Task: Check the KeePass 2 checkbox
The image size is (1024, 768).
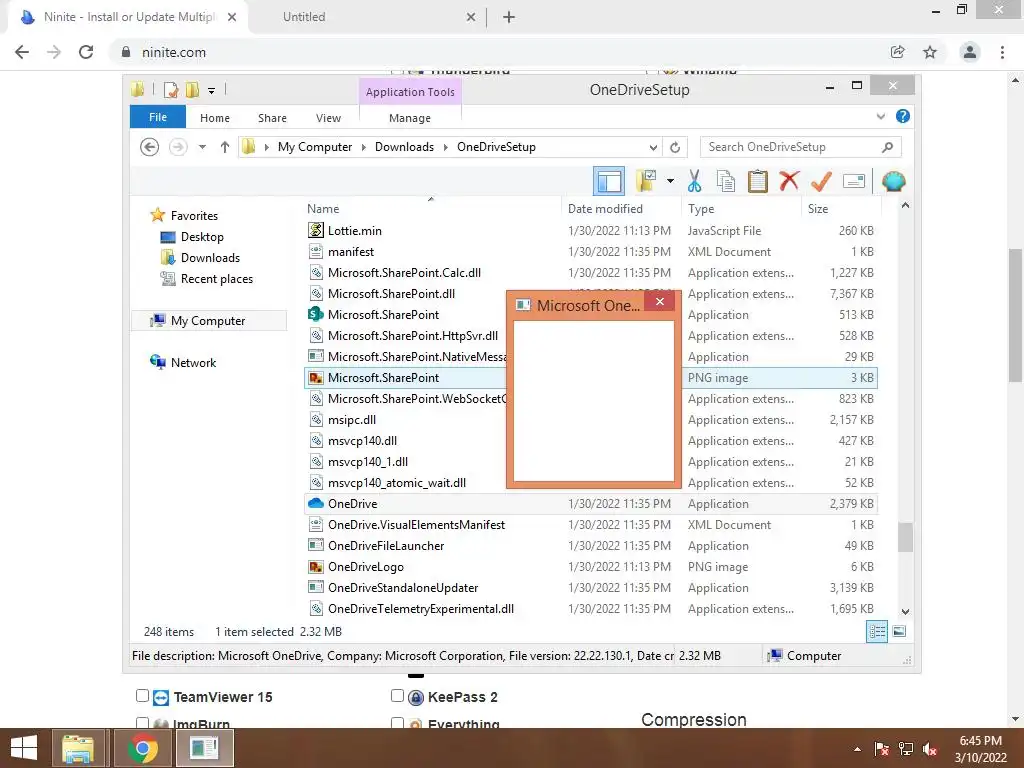Action: [x=397, y=696]
